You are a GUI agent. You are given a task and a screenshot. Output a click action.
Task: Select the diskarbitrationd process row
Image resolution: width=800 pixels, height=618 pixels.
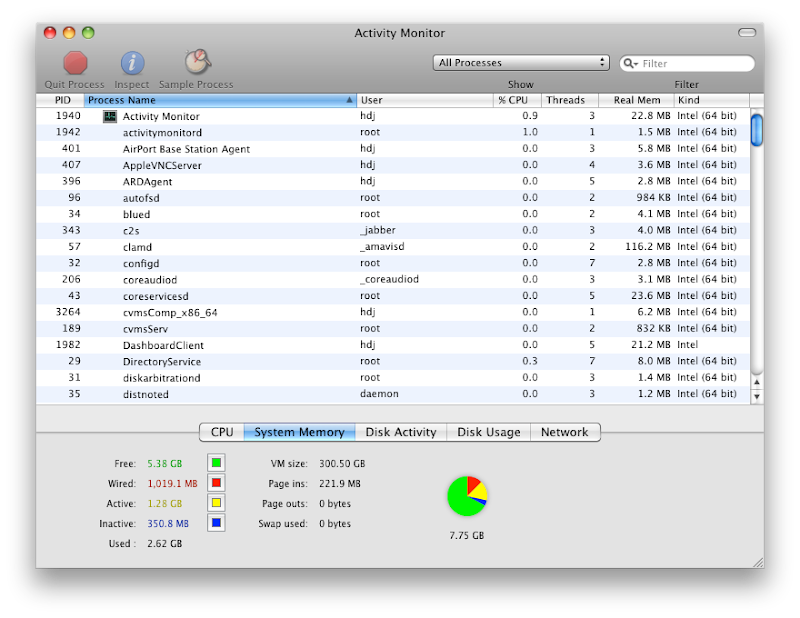(x=393, y=378)
